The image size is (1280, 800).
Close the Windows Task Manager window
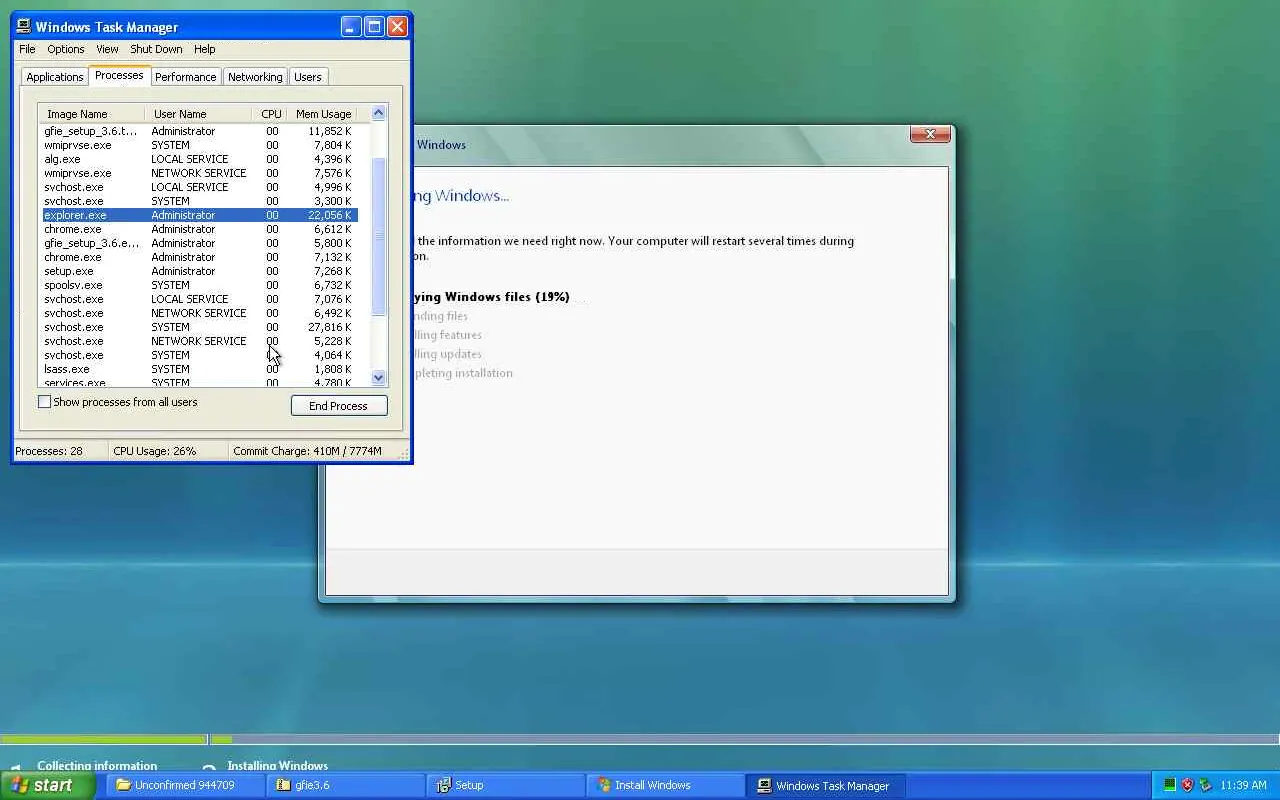click(x=397, y=27)
